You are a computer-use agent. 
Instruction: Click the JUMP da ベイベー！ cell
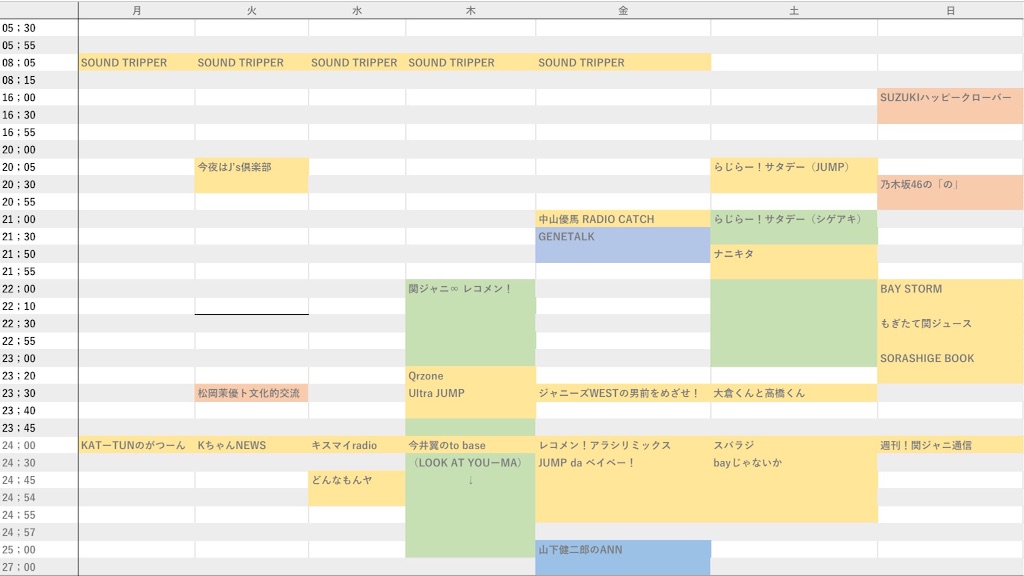point(623,462)
